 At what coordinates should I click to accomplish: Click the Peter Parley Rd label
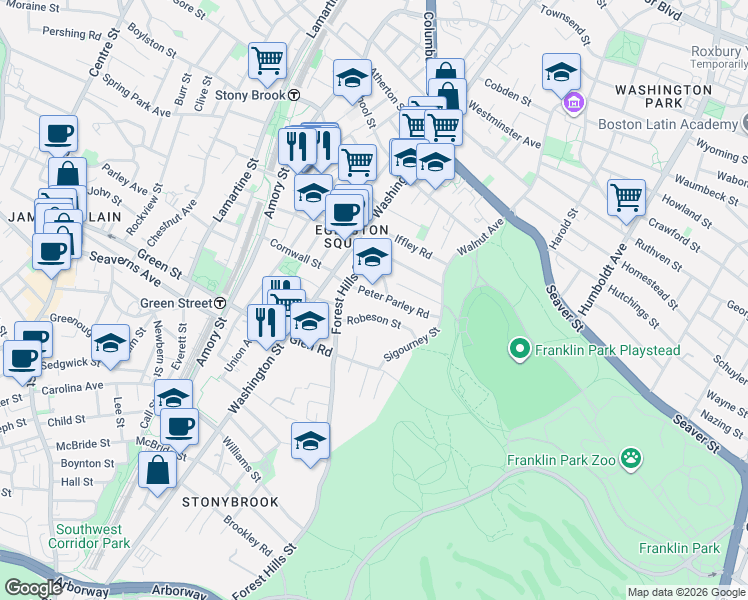pyautogui.click(x=394, y=302)
